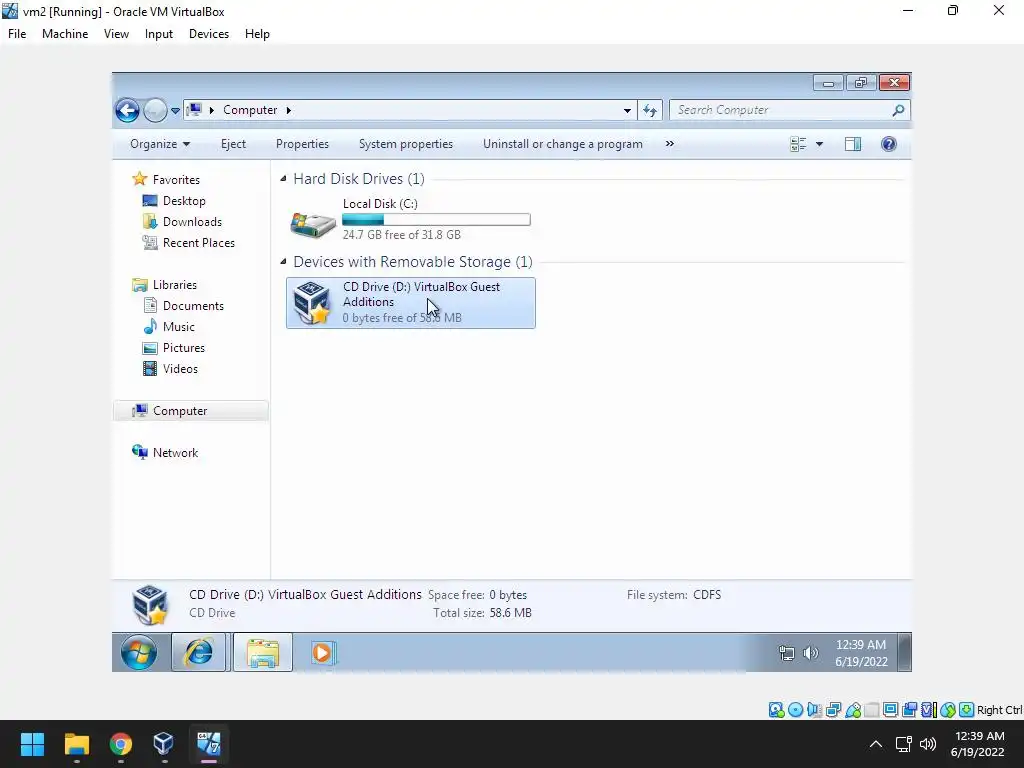Click the Explorer back arrow button
This screenshot has height=768, width=1024.
[127, 110]
